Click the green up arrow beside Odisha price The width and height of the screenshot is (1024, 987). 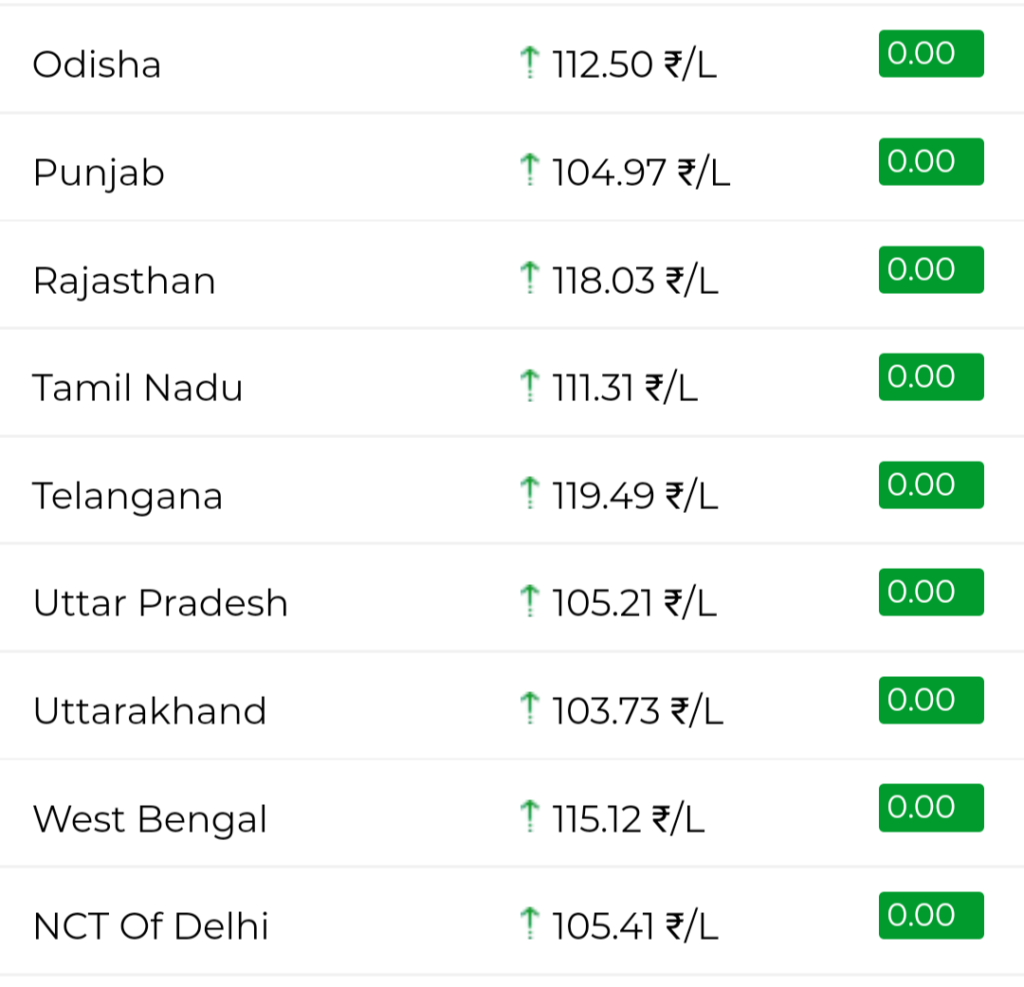[530, 63]
